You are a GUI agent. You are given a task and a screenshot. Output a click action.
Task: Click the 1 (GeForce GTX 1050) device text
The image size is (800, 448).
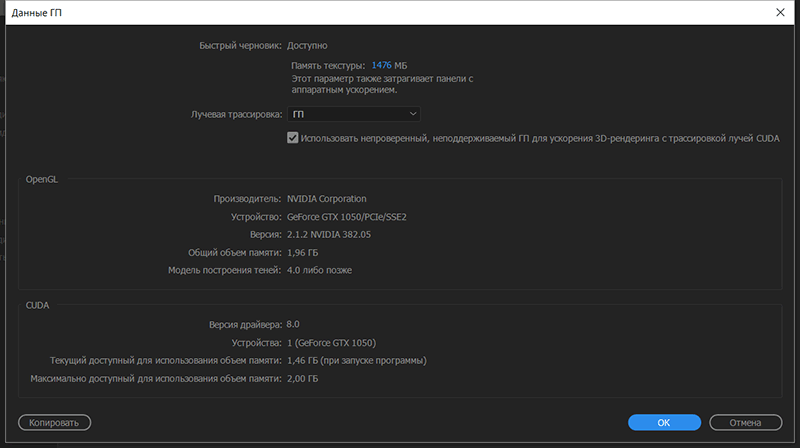[x=331, y=343]
